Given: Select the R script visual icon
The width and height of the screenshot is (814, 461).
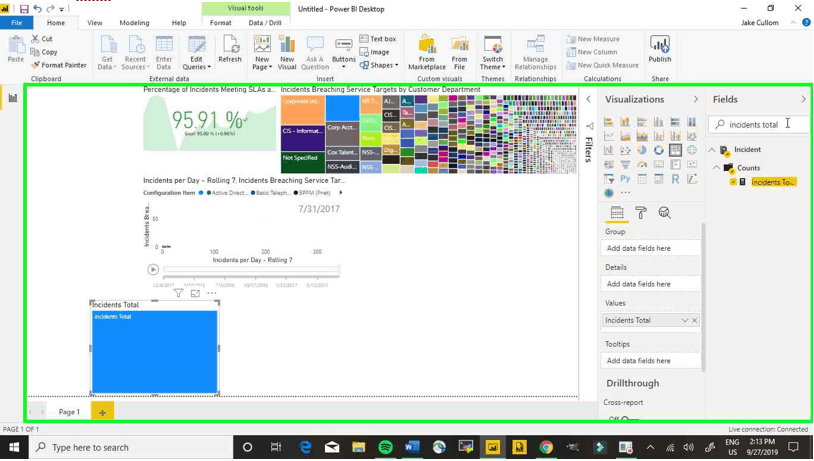Looking at the screenshot, I should pyautogui.click(x=675, y=179).
